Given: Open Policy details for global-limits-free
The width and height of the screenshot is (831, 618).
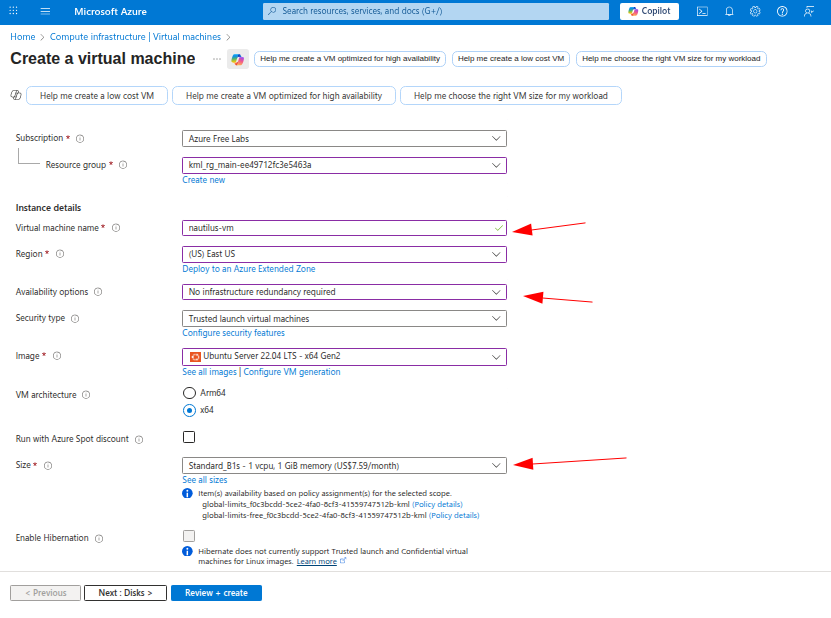Looking at the screenshot, I should (454, 515).
